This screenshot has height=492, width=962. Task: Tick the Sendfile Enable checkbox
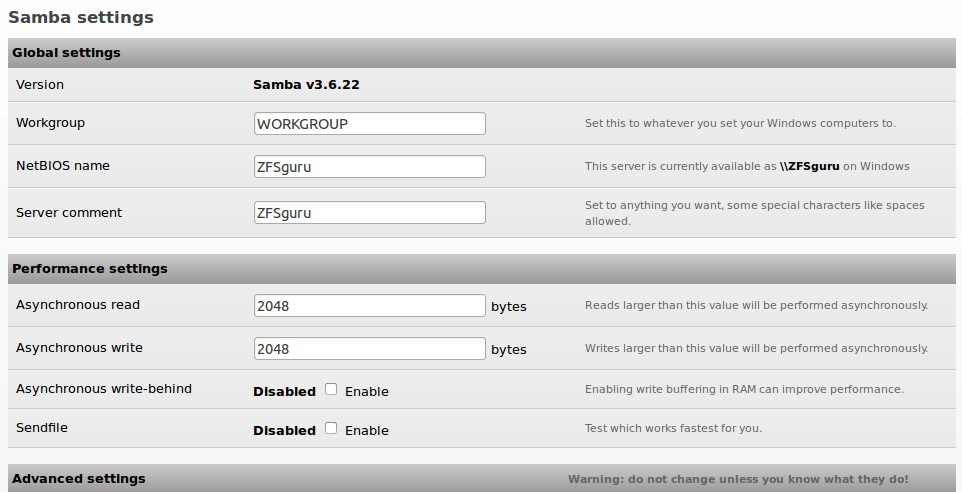tap(331, 429)
